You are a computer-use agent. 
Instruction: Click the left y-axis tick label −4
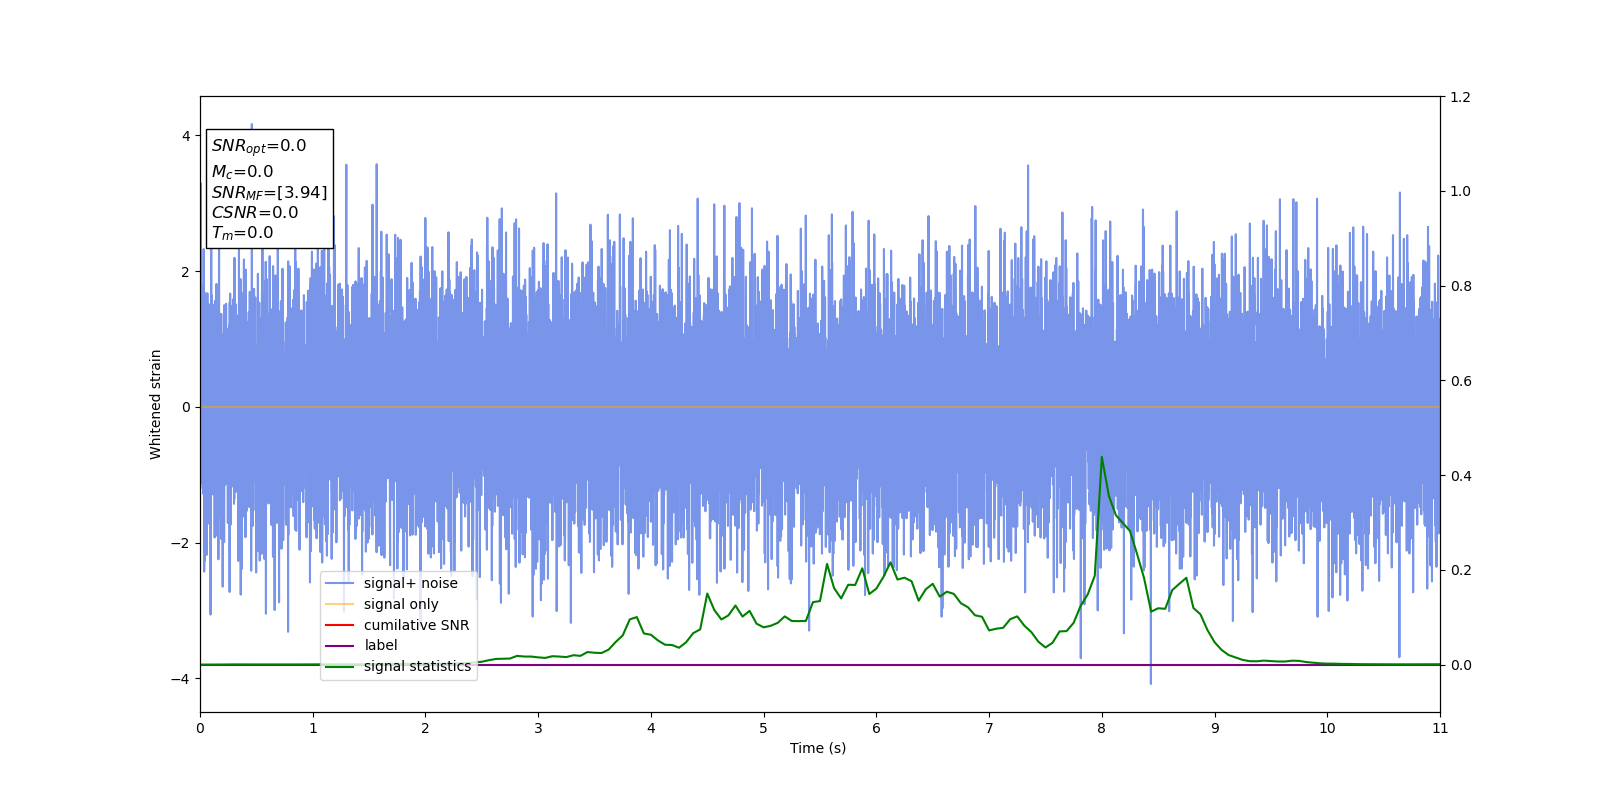coord(181,679)
